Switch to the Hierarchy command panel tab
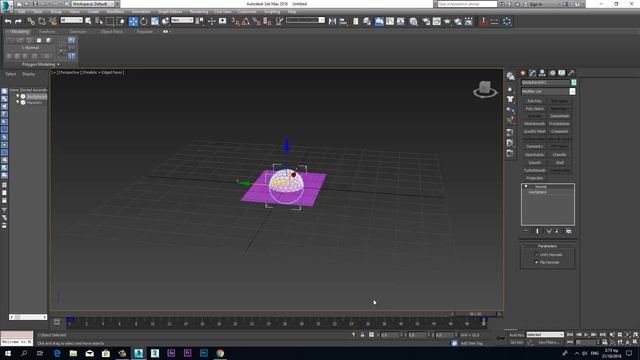Screen dimensions: 640x360 (542, 73)
